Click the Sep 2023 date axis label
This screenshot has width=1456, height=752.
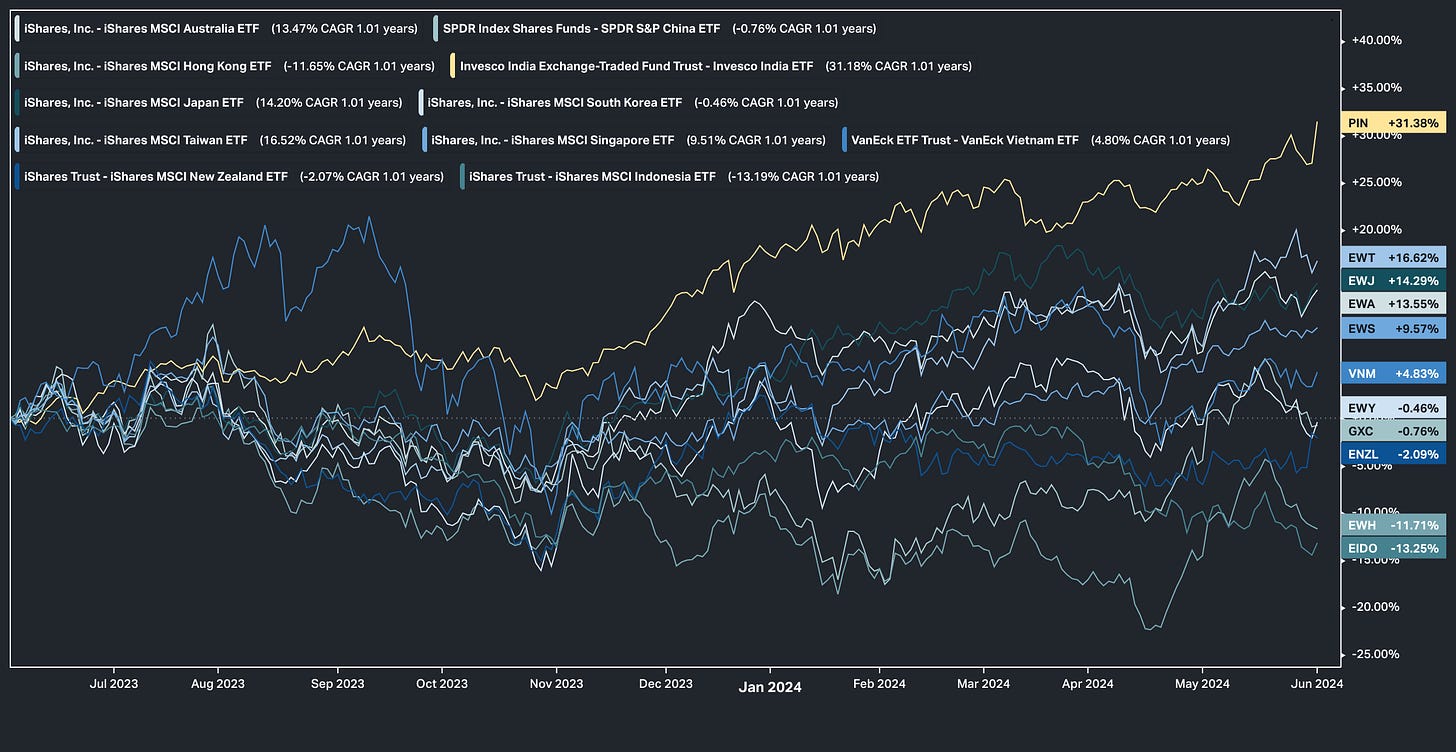click(336, 684)
